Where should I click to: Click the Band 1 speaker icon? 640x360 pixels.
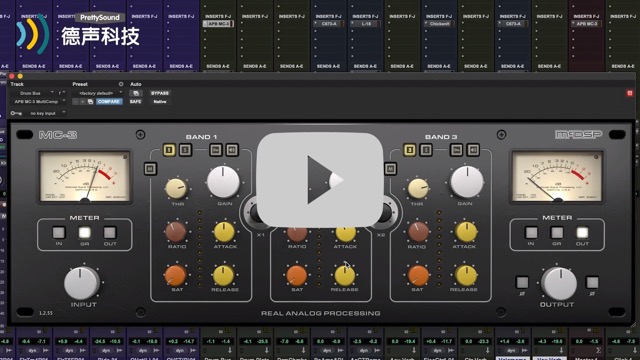click(232, 150)
